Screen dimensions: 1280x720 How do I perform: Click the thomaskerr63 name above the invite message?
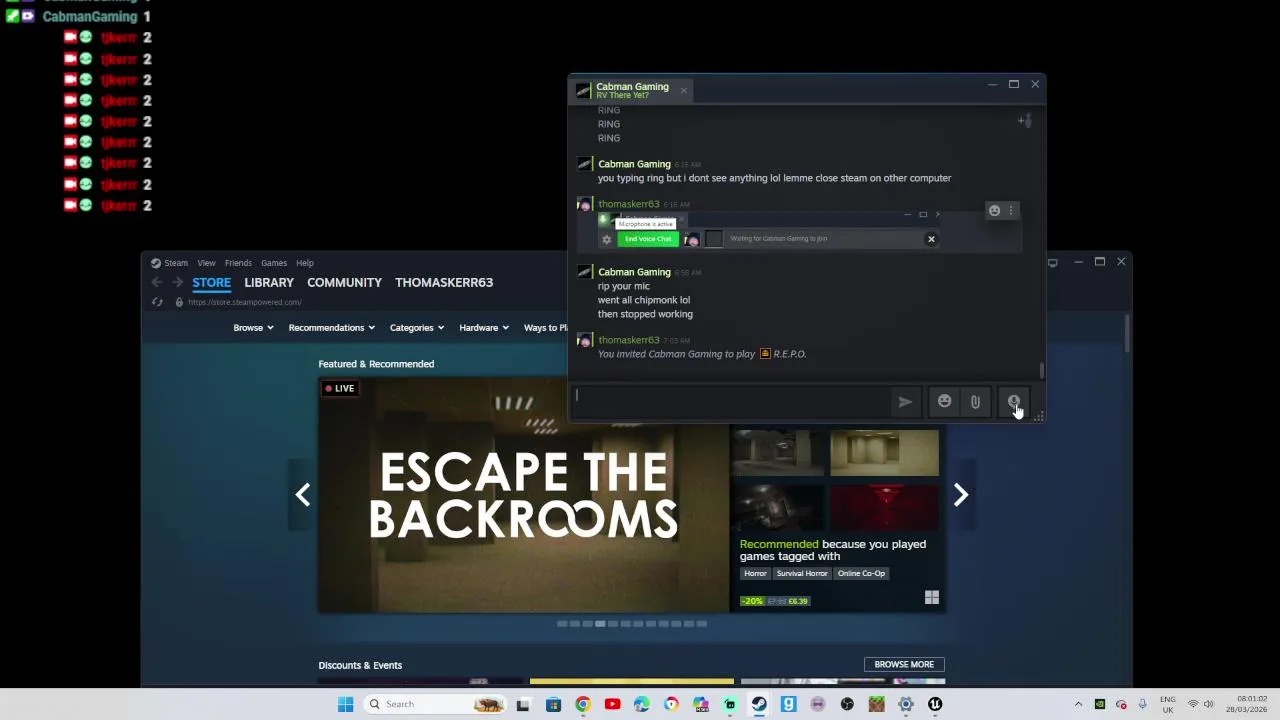click(x=629, y=340)
